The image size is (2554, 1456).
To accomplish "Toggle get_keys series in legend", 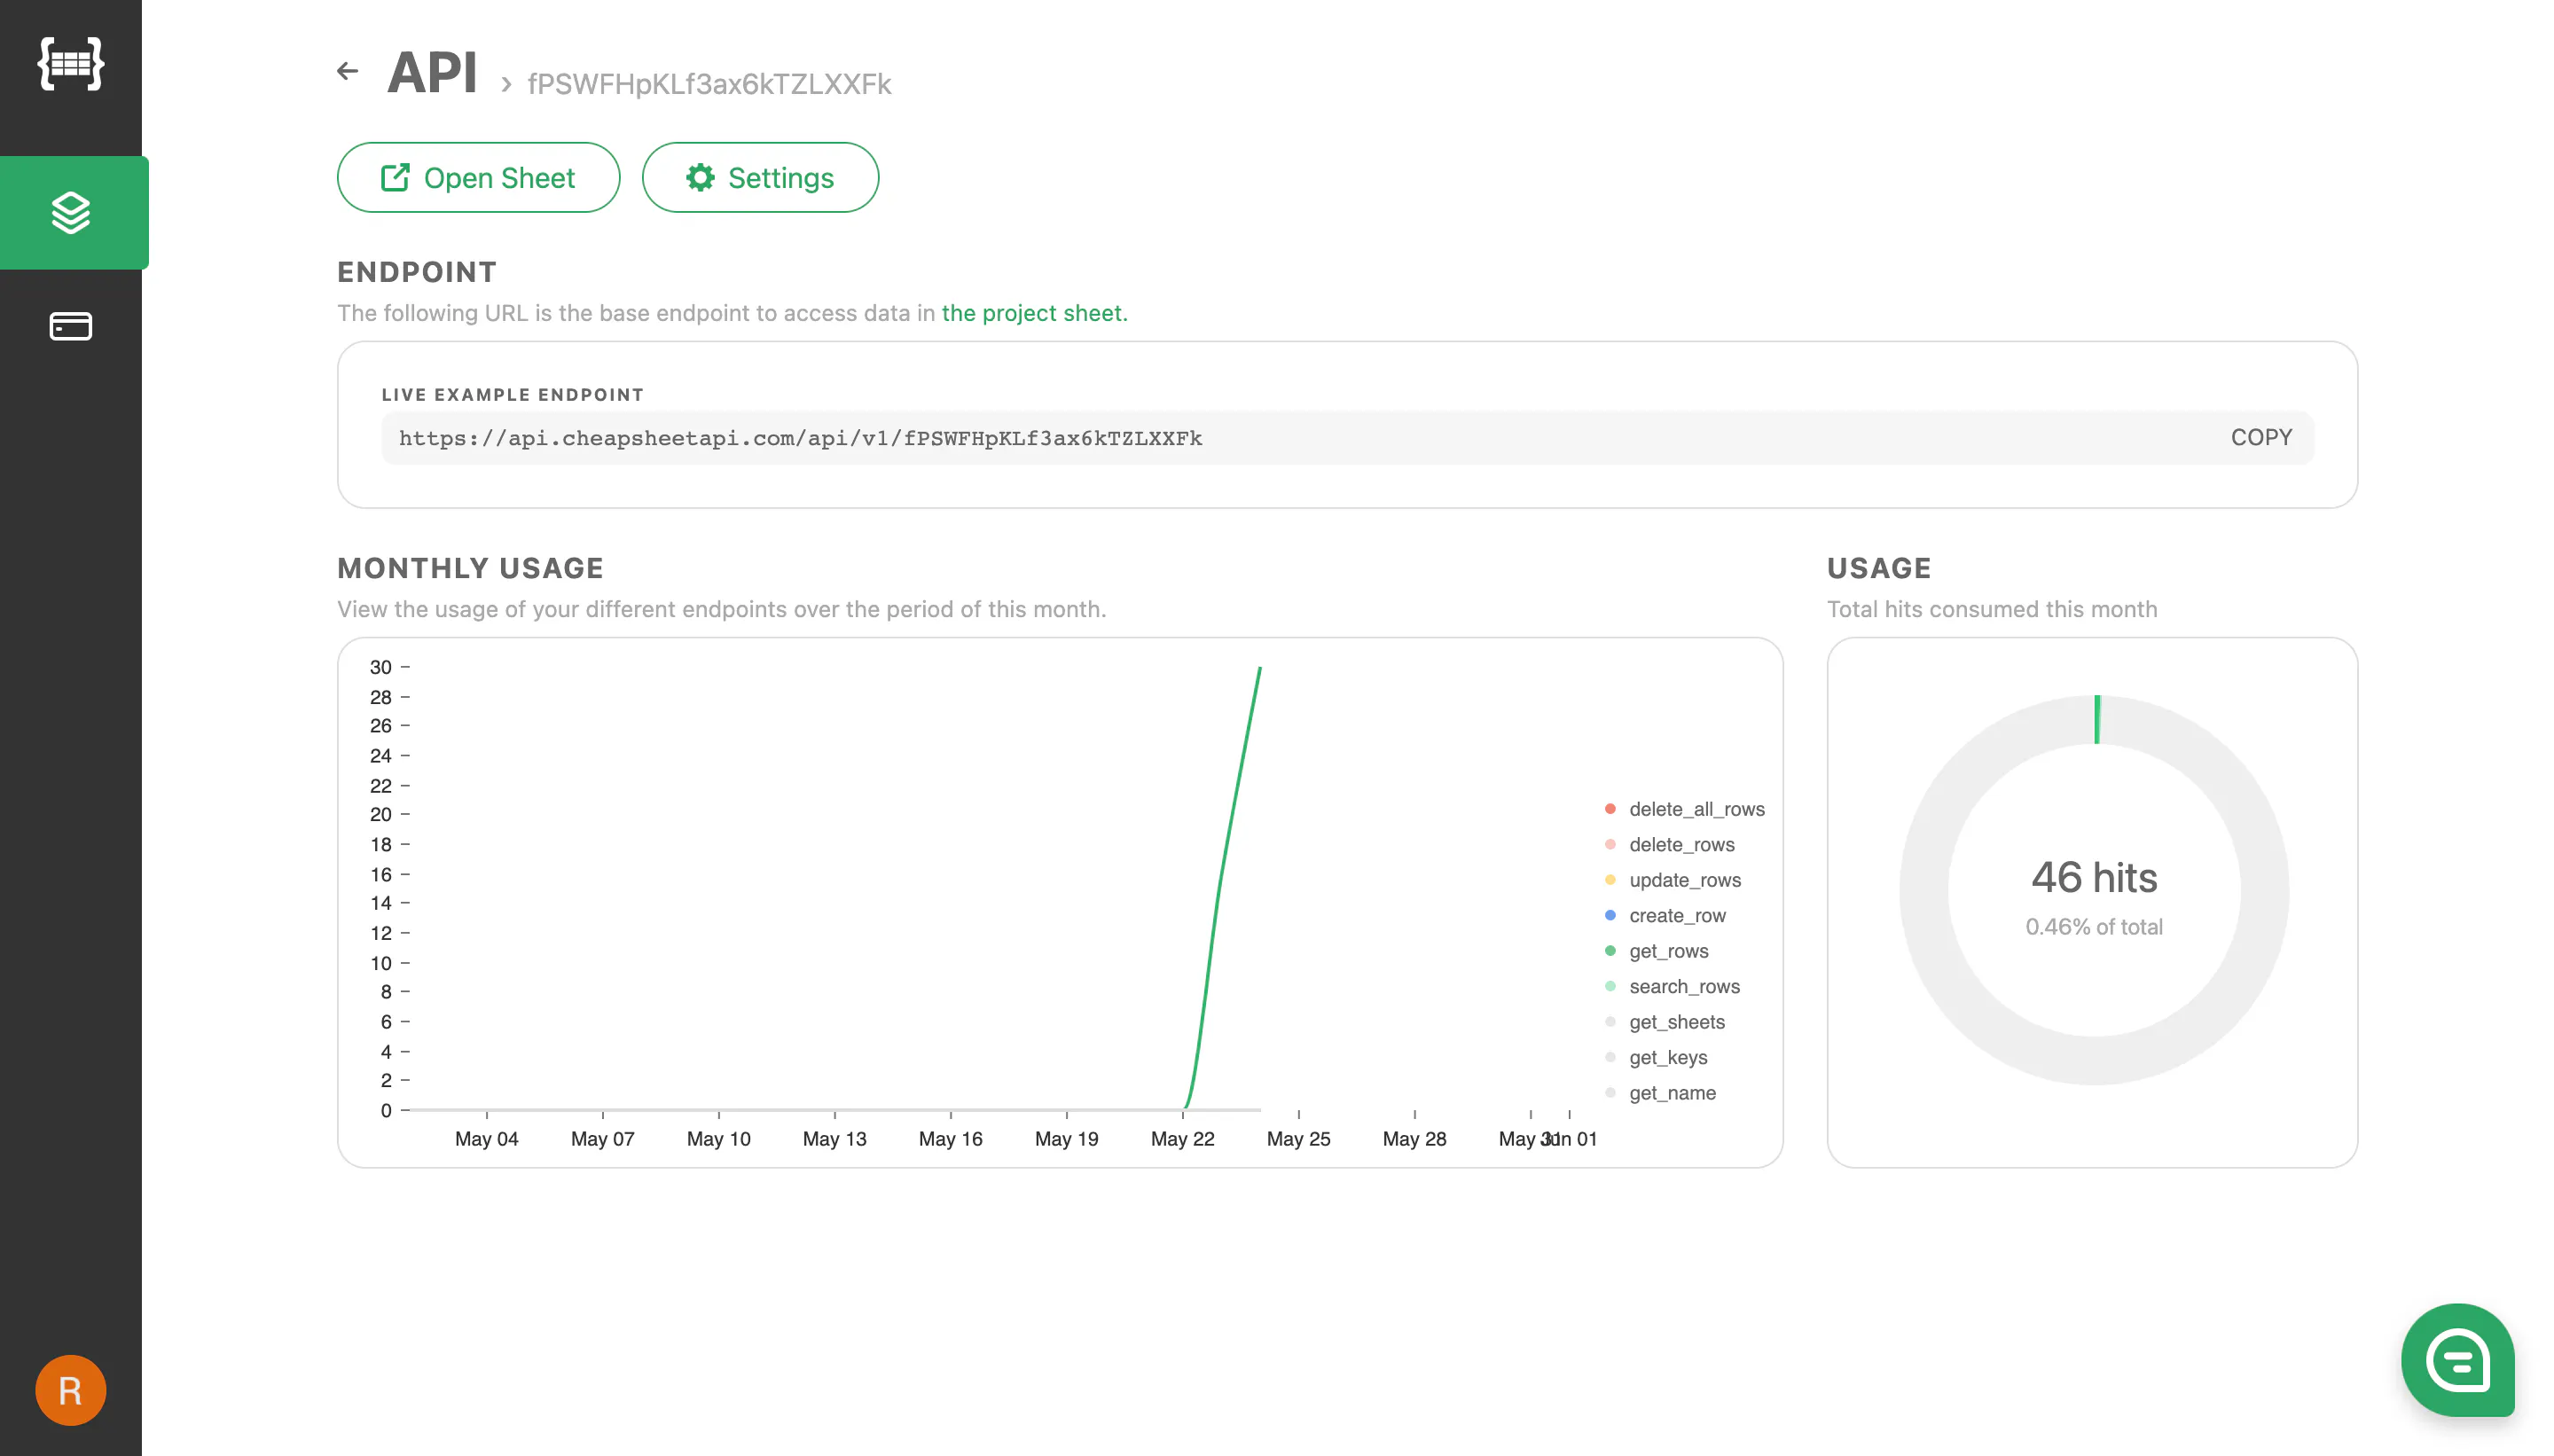I will click(x=1656, y=1058).
